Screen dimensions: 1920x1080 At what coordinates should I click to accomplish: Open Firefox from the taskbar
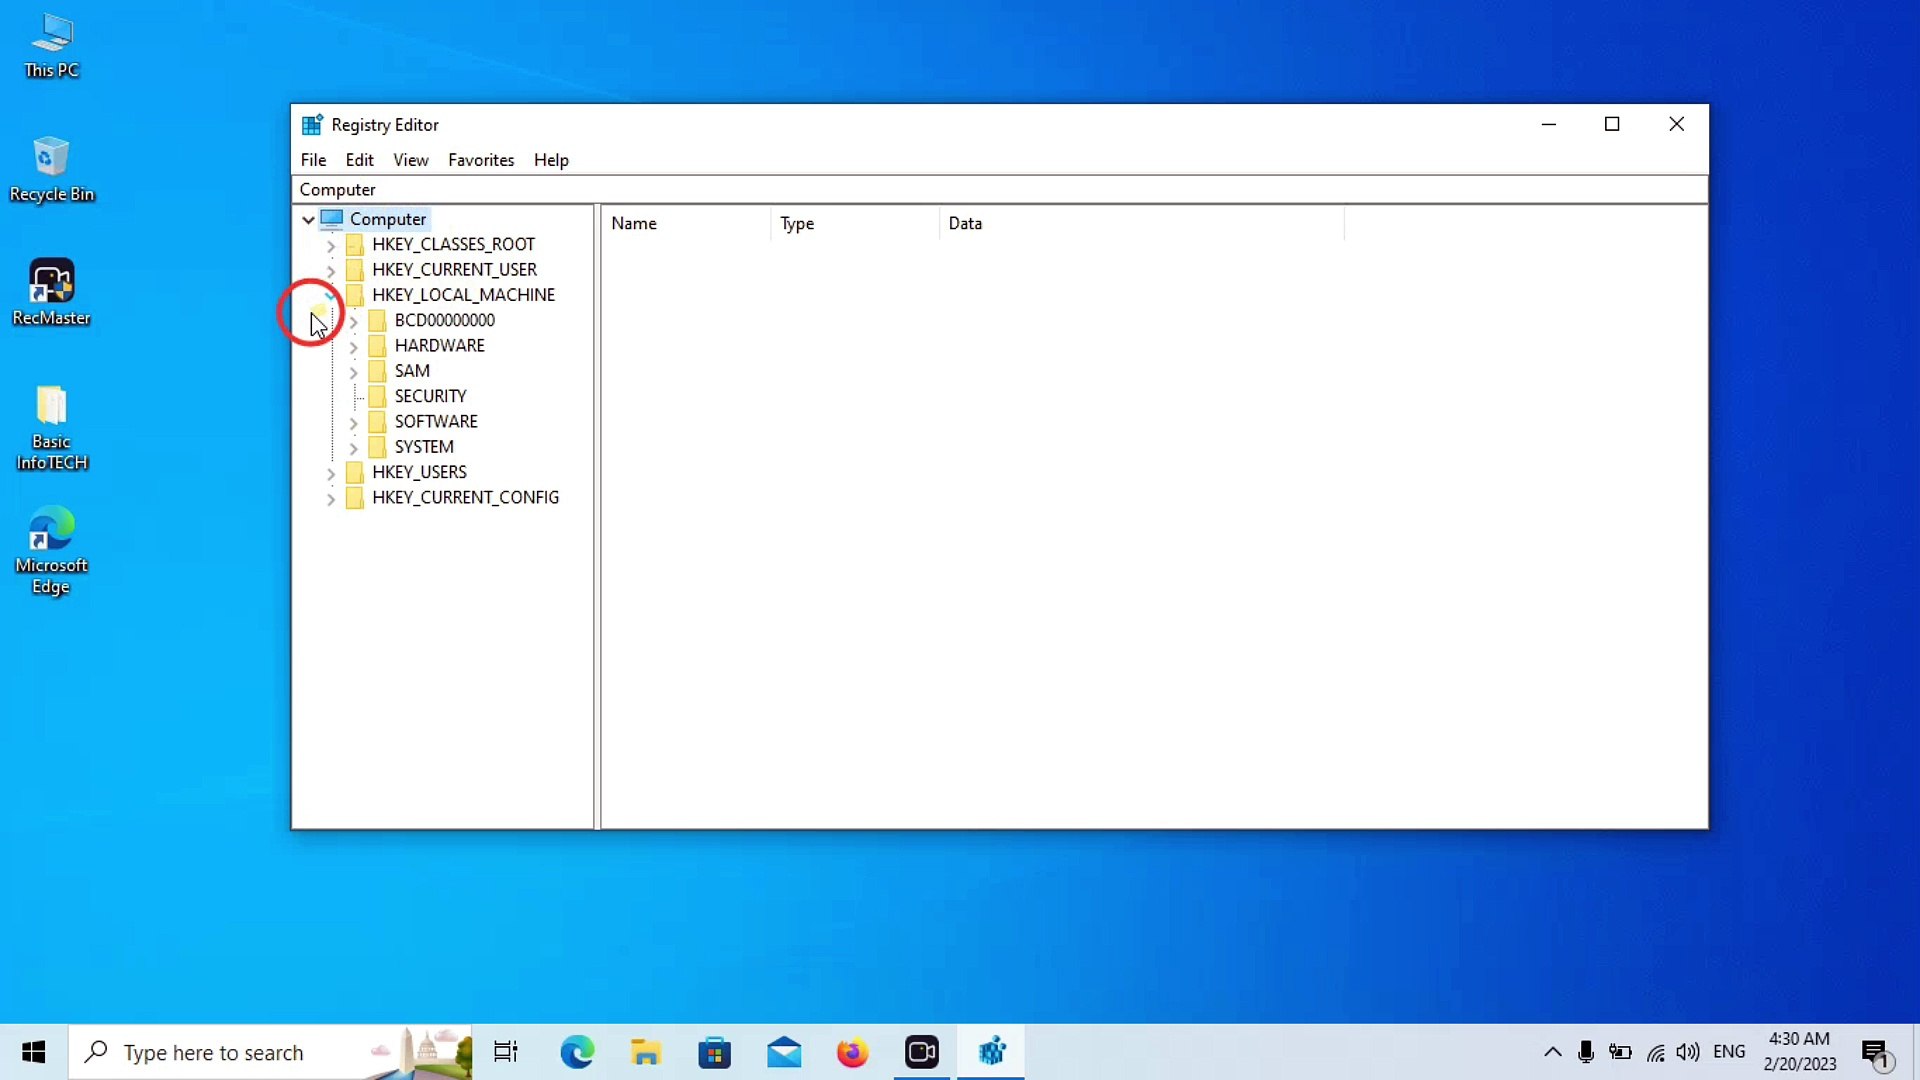[852, 1052]
